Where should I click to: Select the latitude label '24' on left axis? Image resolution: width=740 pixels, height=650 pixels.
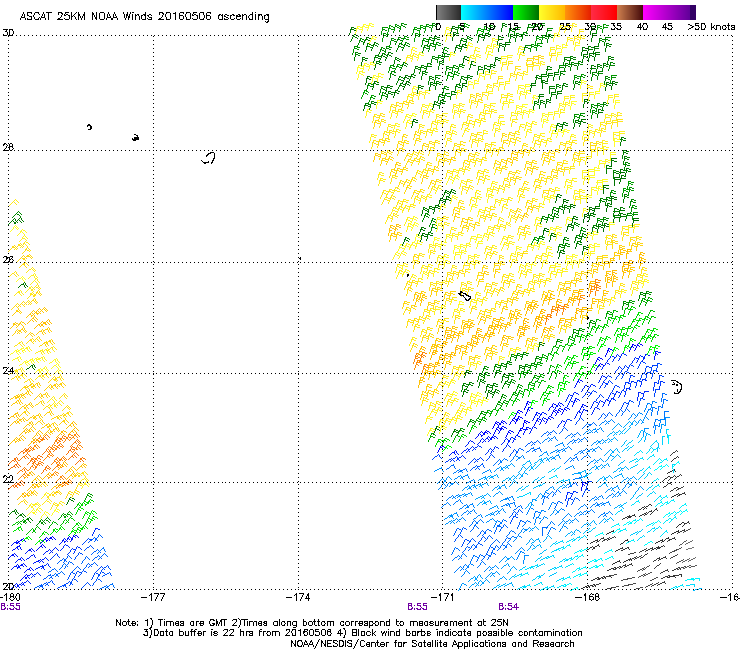pyautogui.click(x=8, y=371)
